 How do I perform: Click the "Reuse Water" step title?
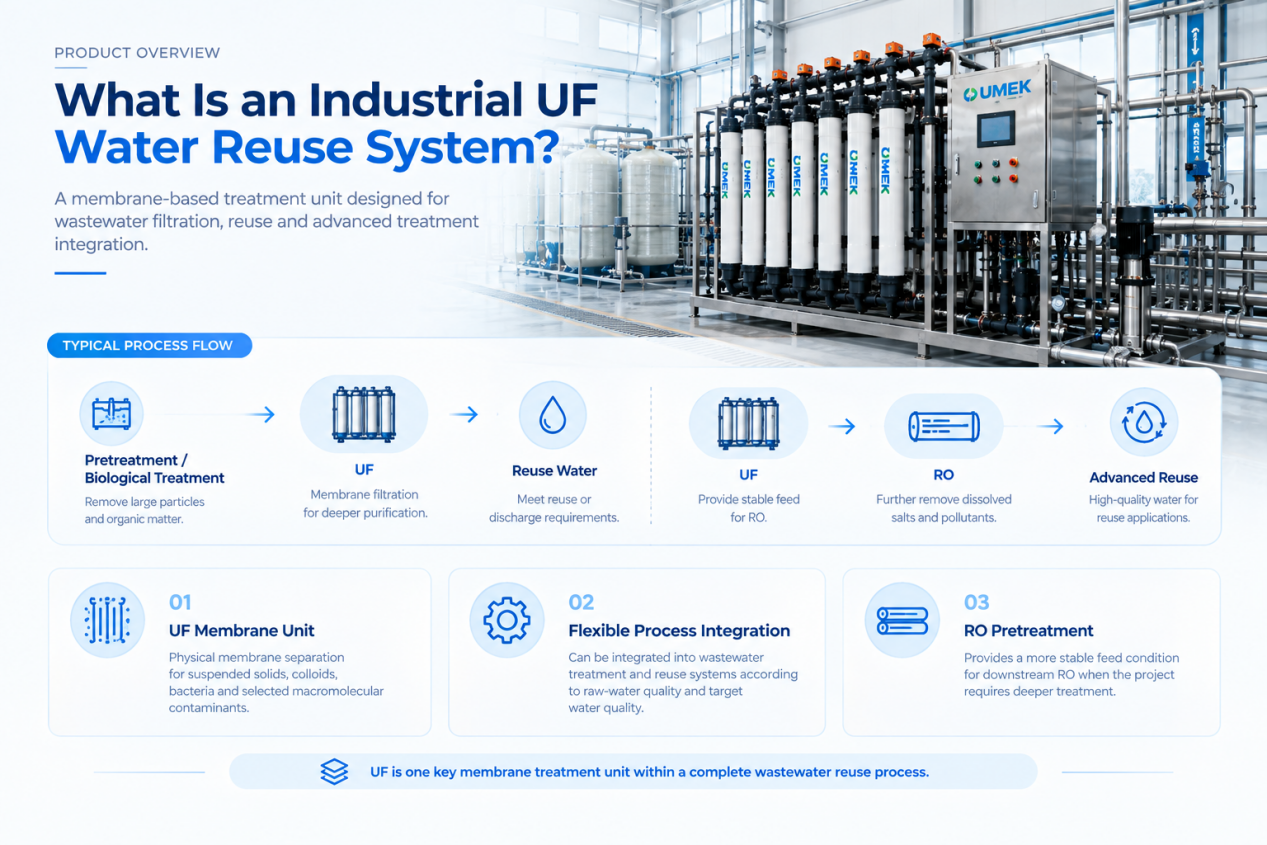click(554, 471)
